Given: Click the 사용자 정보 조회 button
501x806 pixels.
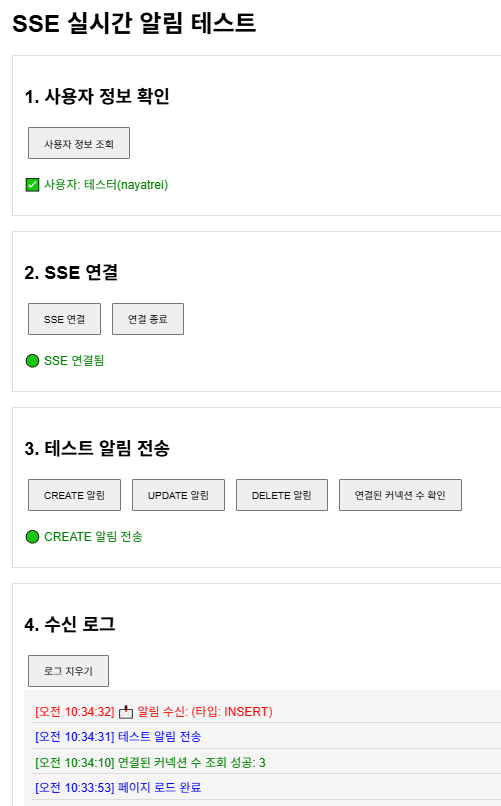Looking at the screenshot, I should pyautogui.click(x=79, y=143).
